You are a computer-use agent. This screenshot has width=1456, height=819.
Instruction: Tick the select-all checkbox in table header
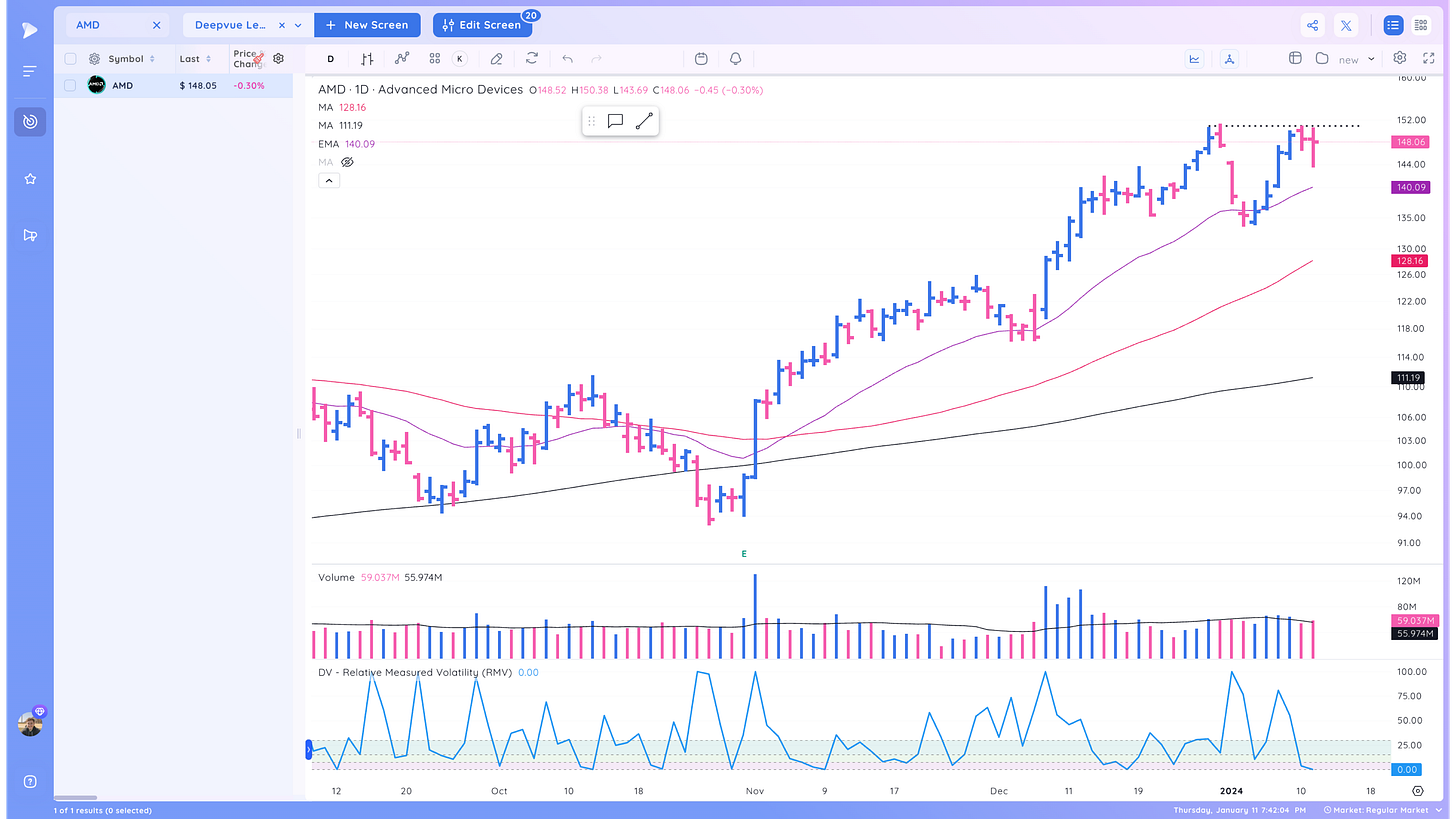70,59
